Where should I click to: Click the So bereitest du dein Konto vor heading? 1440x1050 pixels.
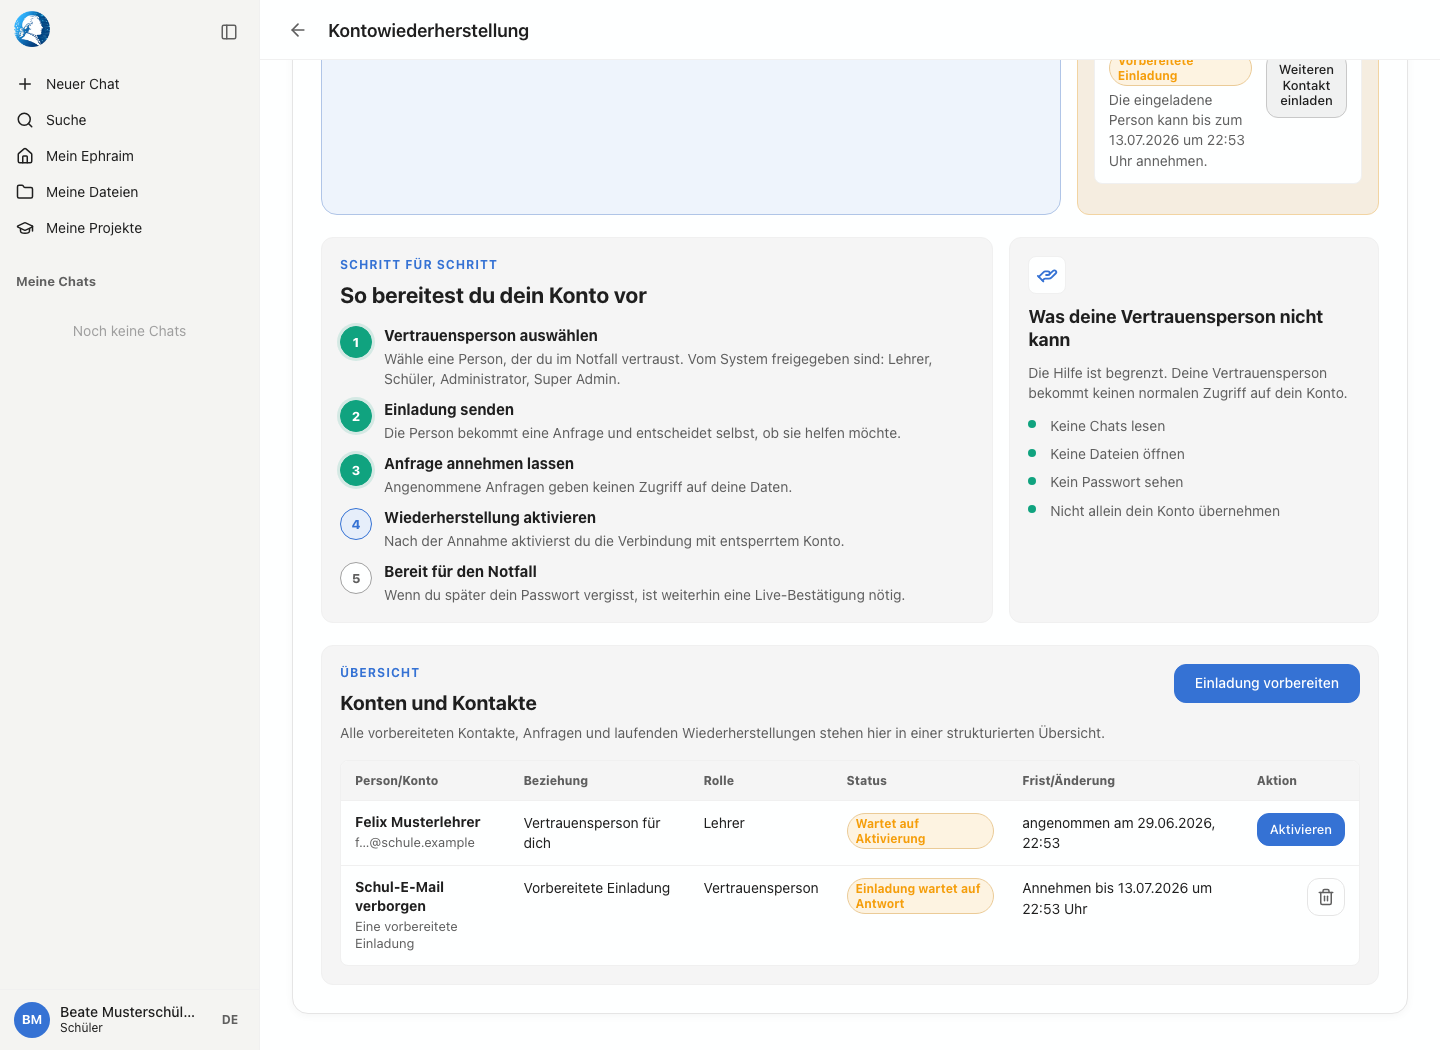[x=493, y=296]
